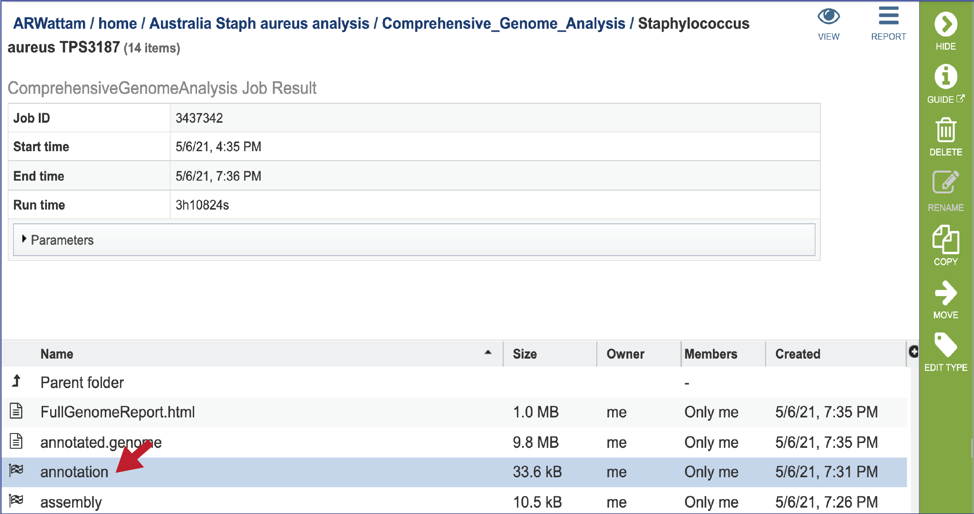Hide the action sidebar with HIDE icon

[x=945, y=25]
